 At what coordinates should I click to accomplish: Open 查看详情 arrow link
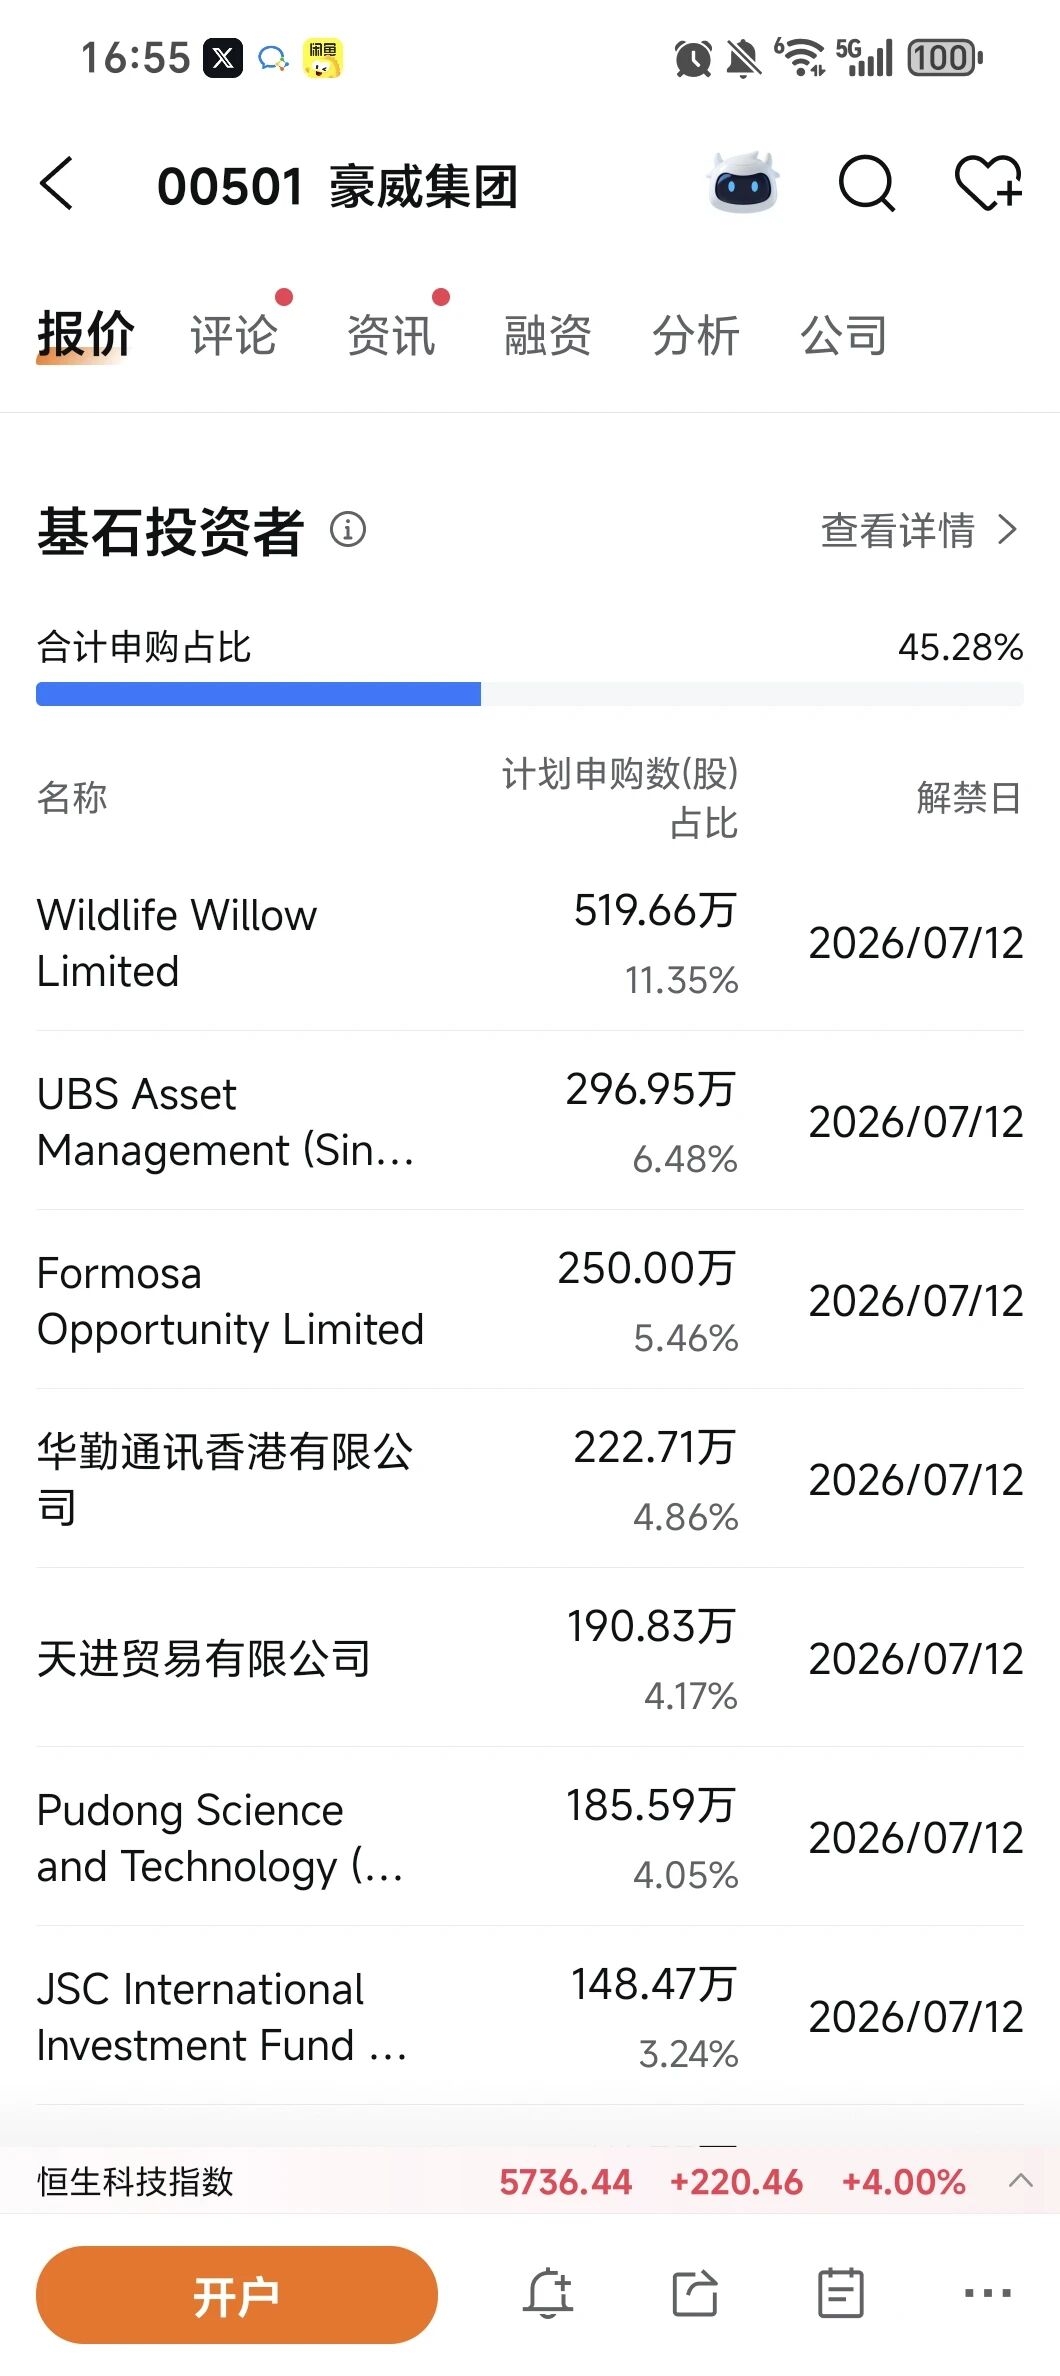[x=919, y=530]
